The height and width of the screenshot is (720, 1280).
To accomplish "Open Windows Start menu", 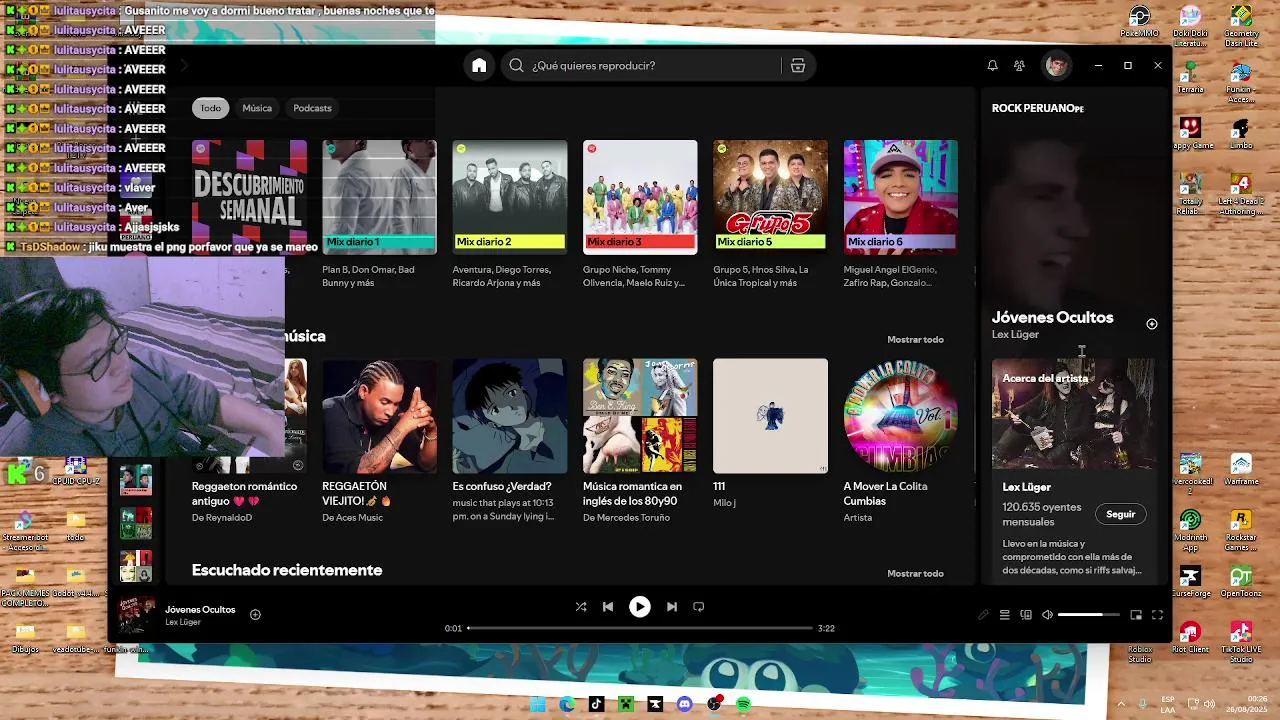I will click(538, 704).
